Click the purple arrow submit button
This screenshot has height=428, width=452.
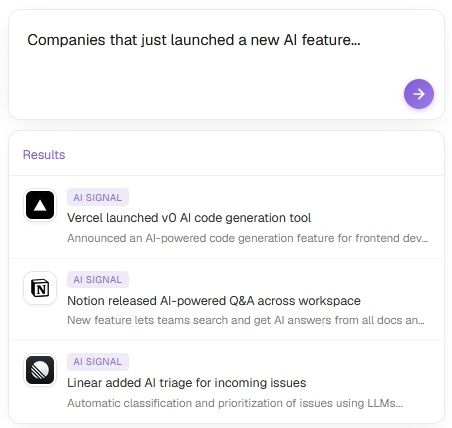tap(419, 94)
